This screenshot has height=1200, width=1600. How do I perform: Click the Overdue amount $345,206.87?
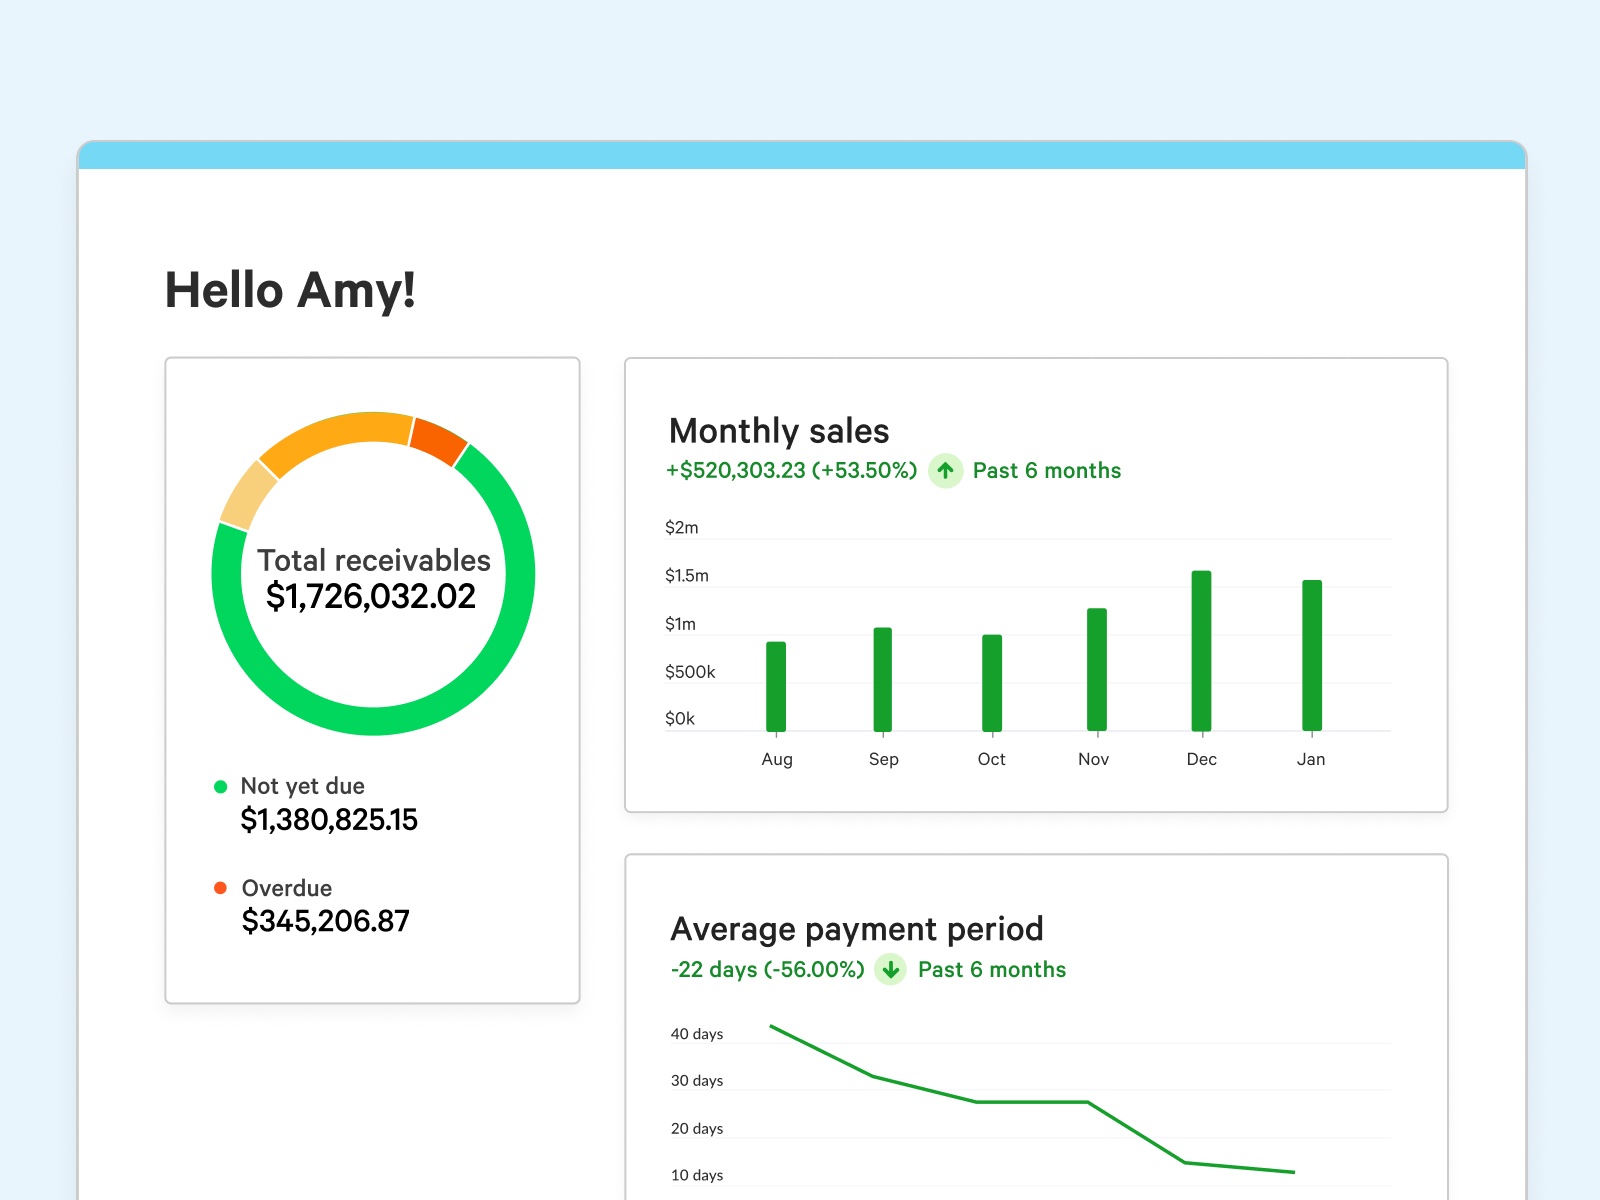pos(326,921)
